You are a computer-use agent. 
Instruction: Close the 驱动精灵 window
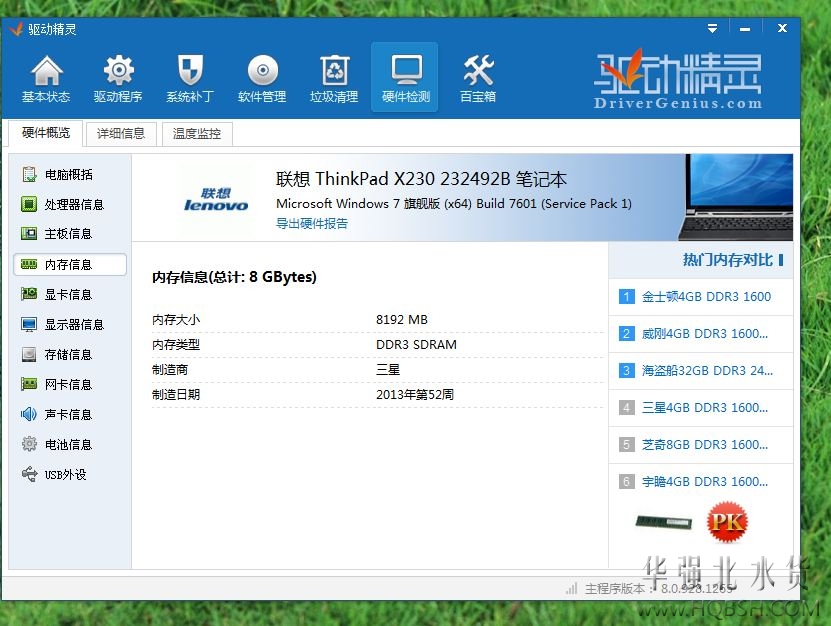click(782, 28)
